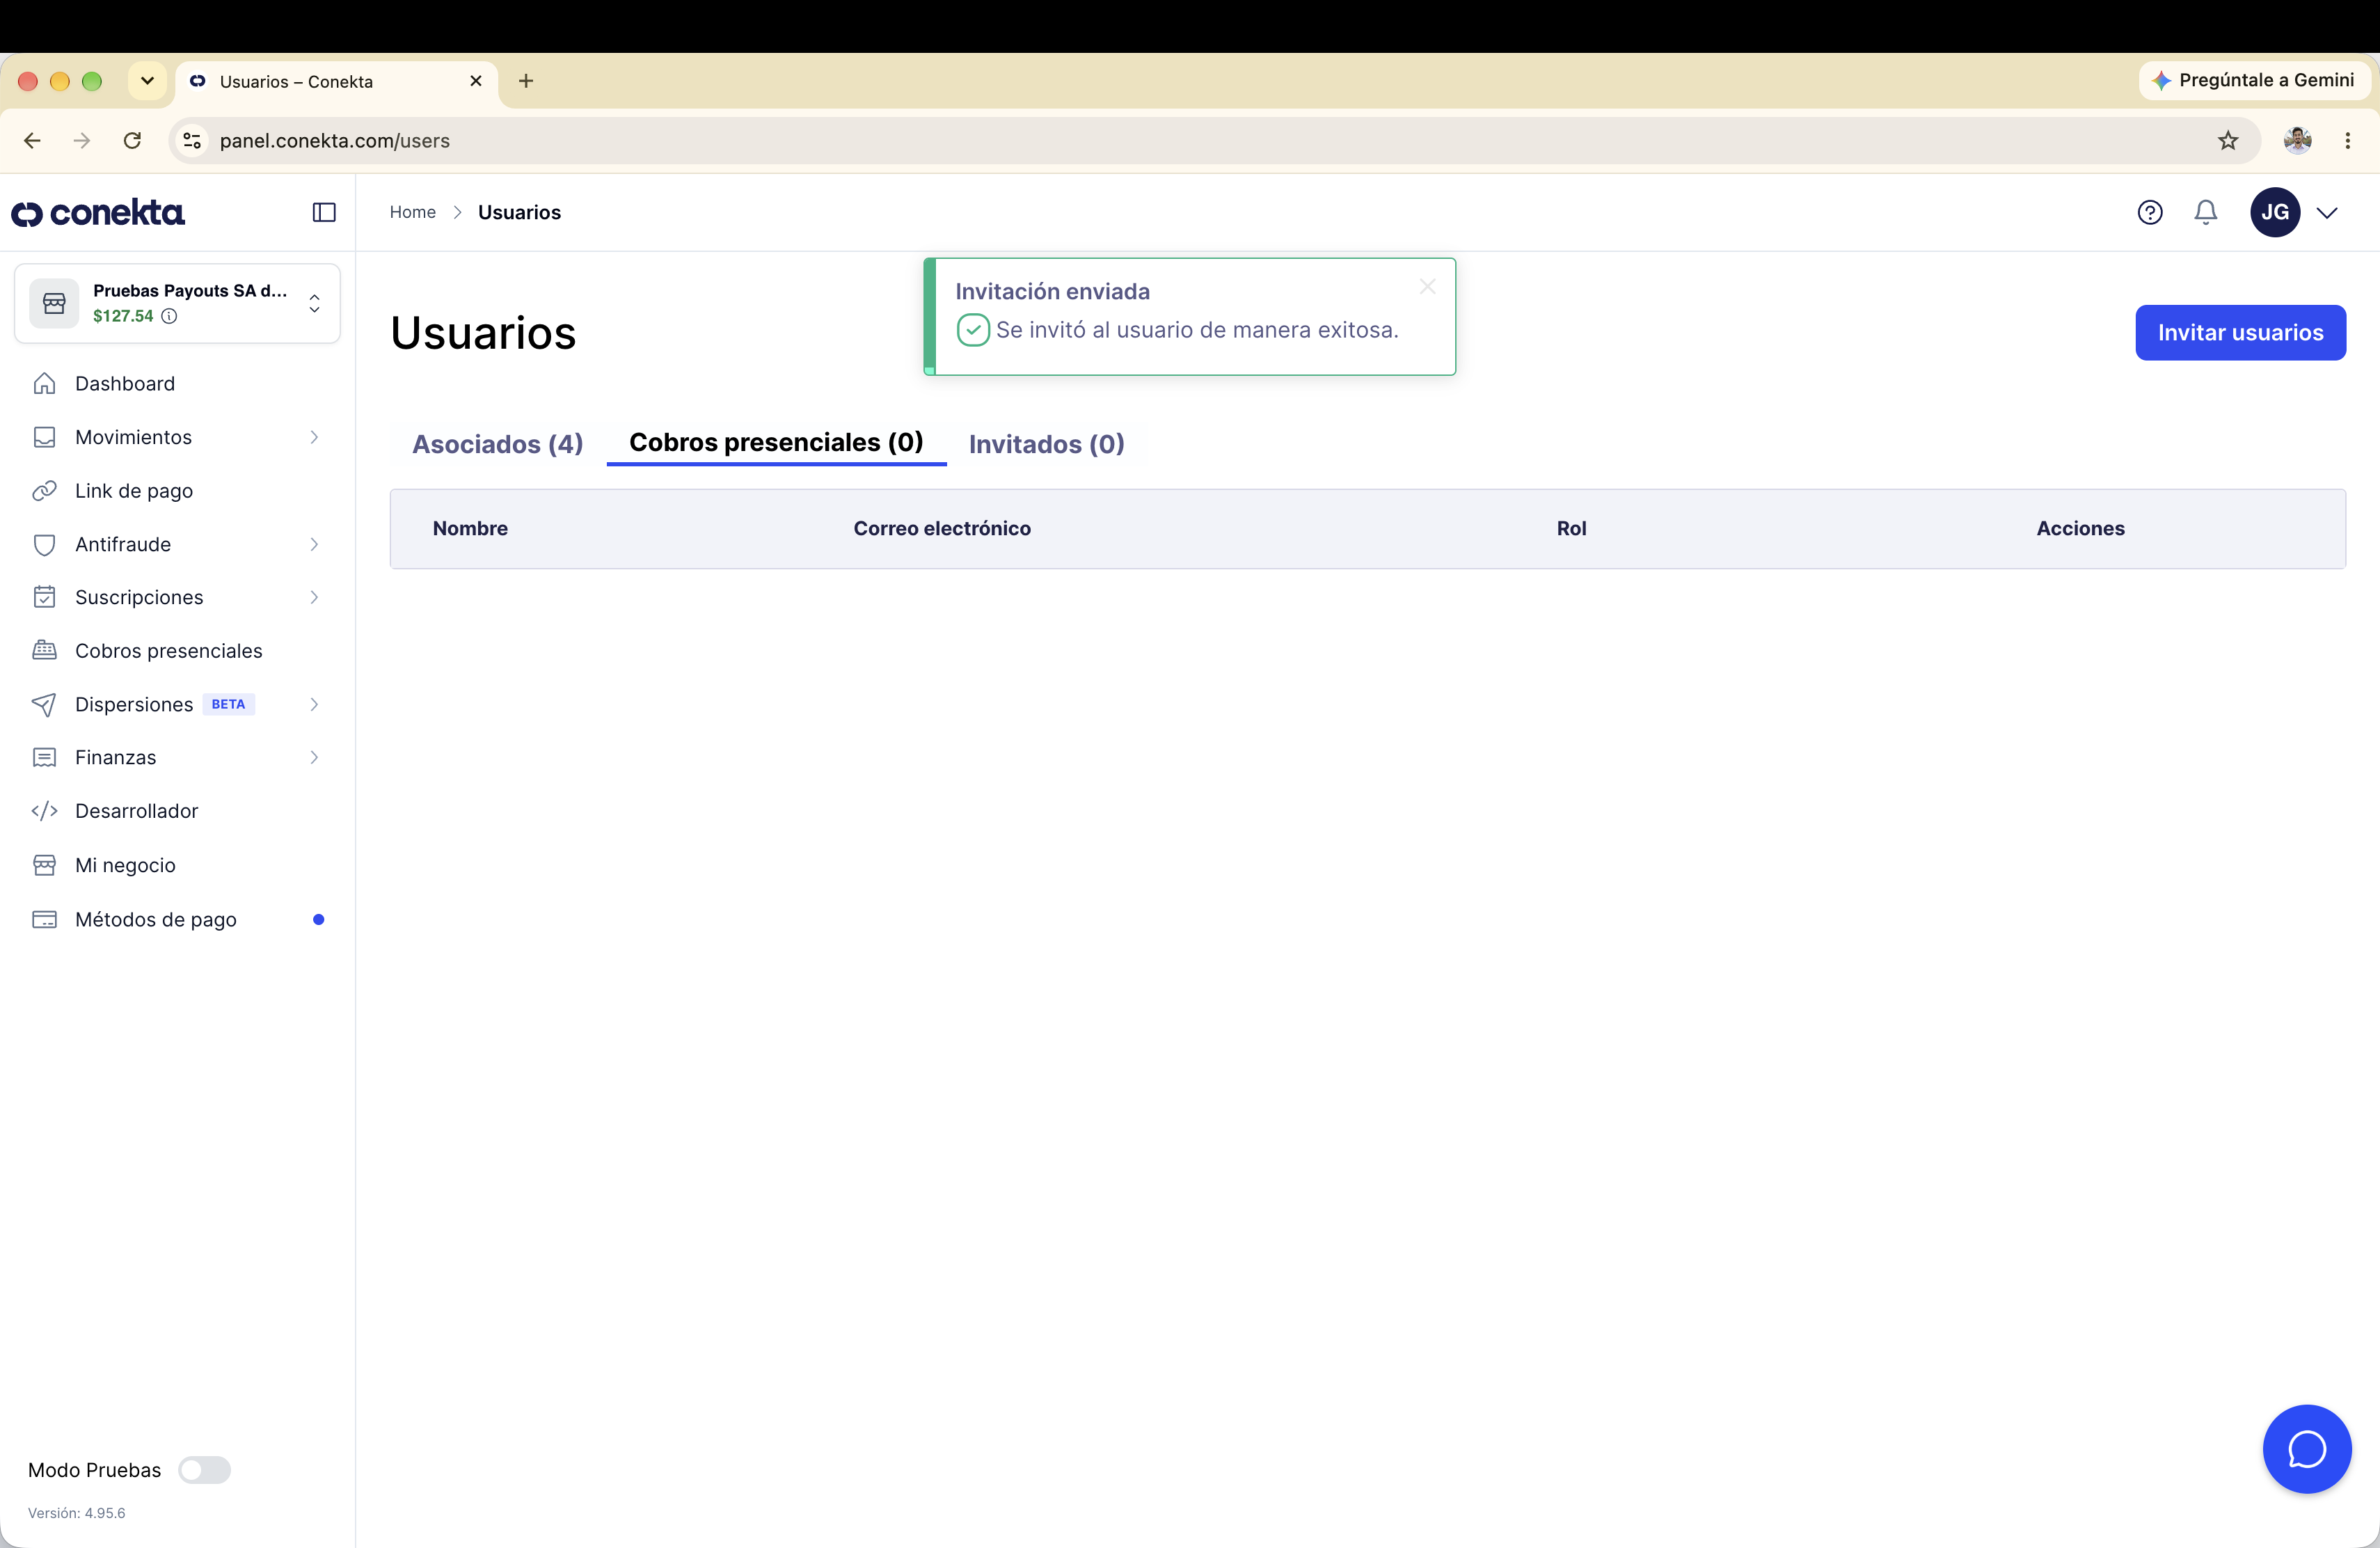
Task: Collapse the sidebar panel icon
Action: click(324, 212)
